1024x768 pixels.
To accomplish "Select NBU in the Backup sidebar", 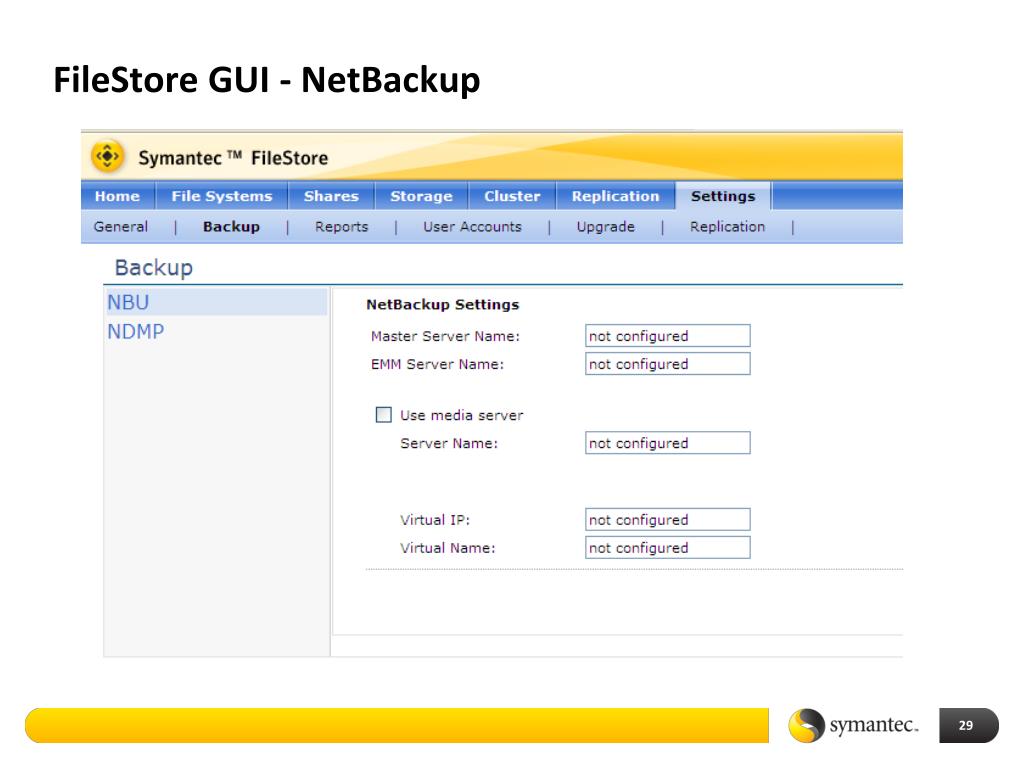I will tap(217, 302).
